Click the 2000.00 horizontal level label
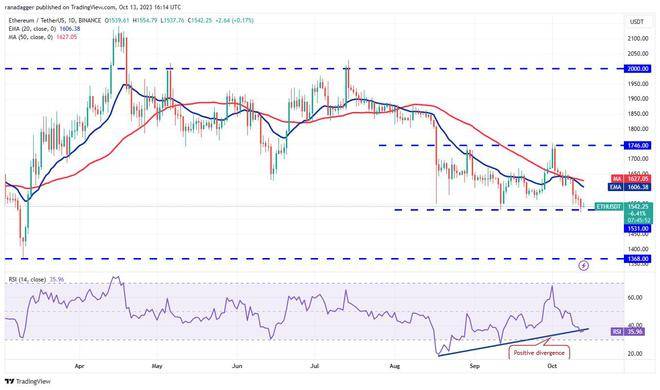This screenshot has width=660, height=390. 637,69
